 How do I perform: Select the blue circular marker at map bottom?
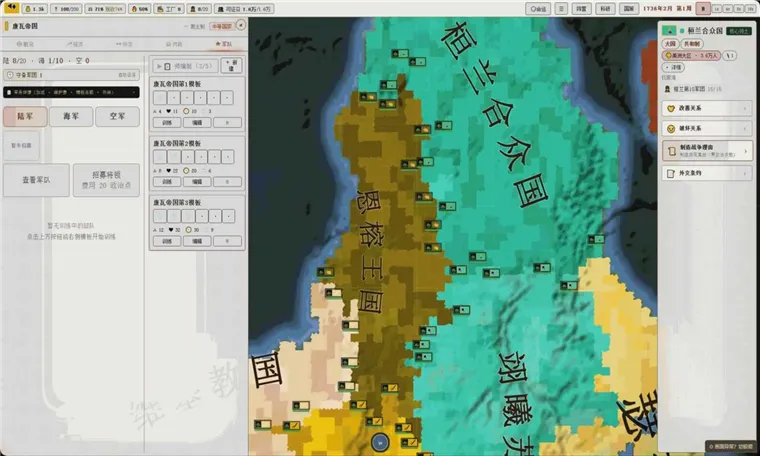point(380,442)
